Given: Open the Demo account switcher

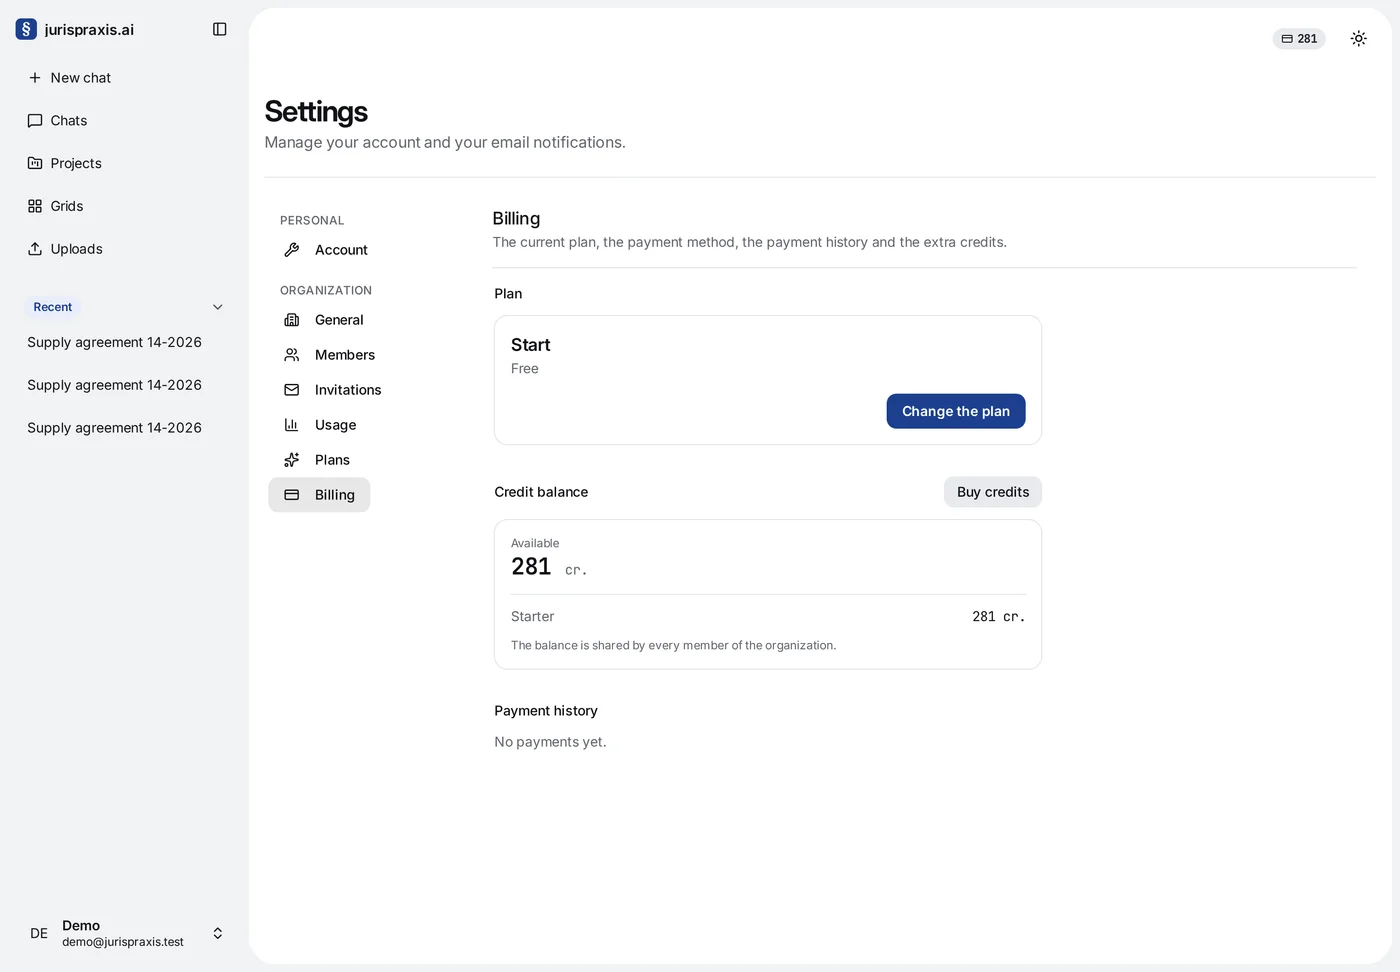Looking at the screenshot, I should [x=124, y=933].
